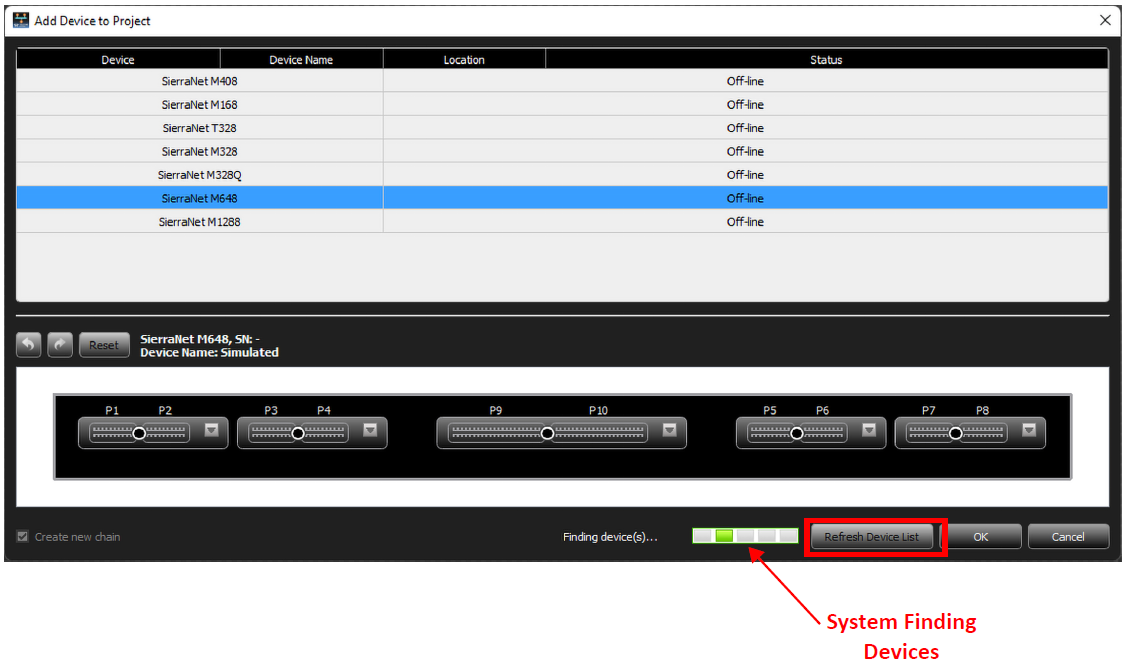Click the undo arrow icon beside Reset

(29, 345)
